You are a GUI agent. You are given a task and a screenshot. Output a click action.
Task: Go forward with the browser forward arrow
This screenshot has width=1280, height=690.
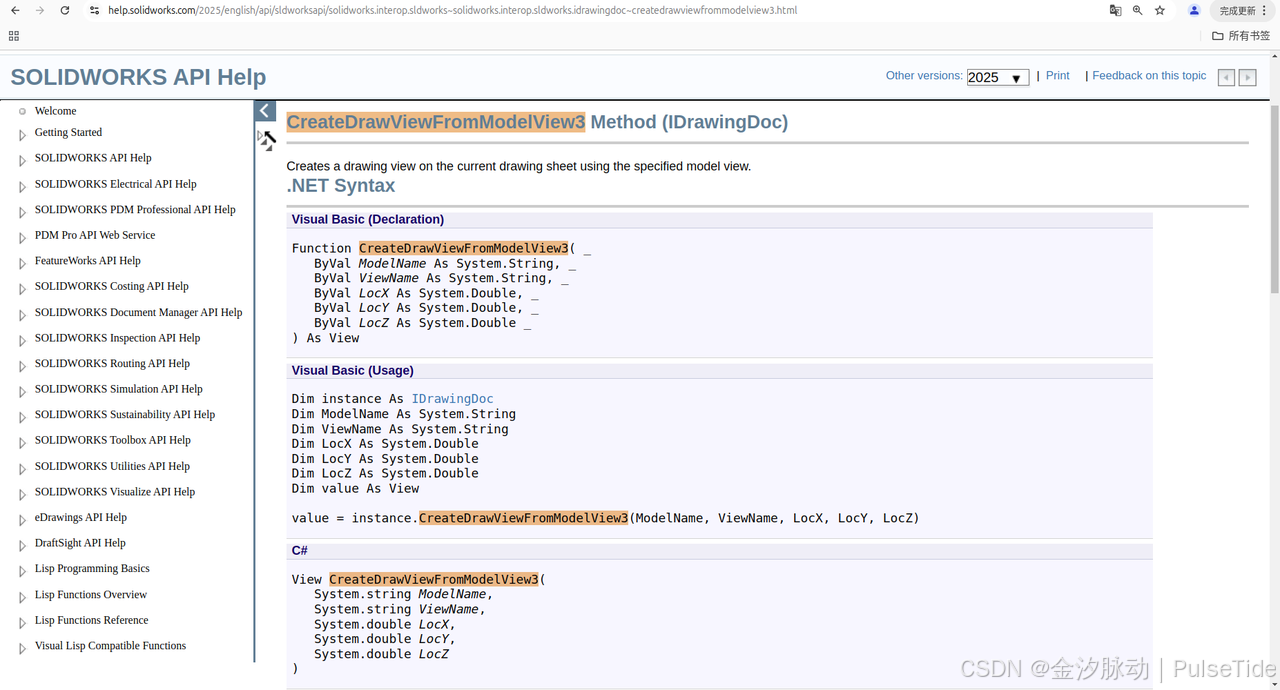point(40,10)
